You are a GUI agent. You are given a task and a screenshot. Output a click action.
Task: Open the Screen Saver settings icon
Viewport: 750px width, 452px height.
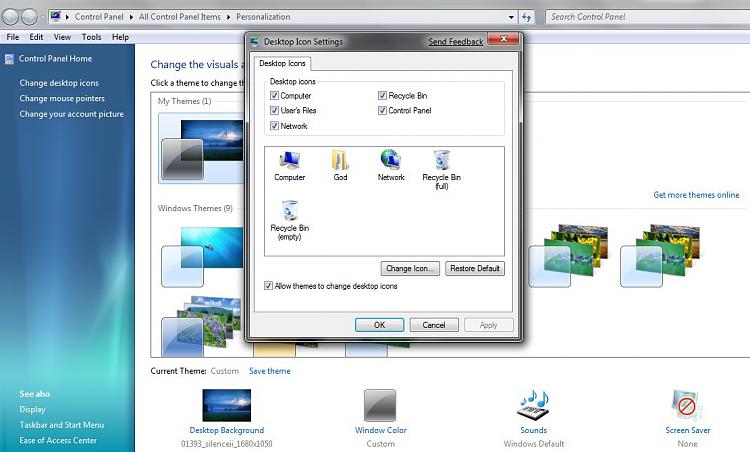click(x=687, y=405)
